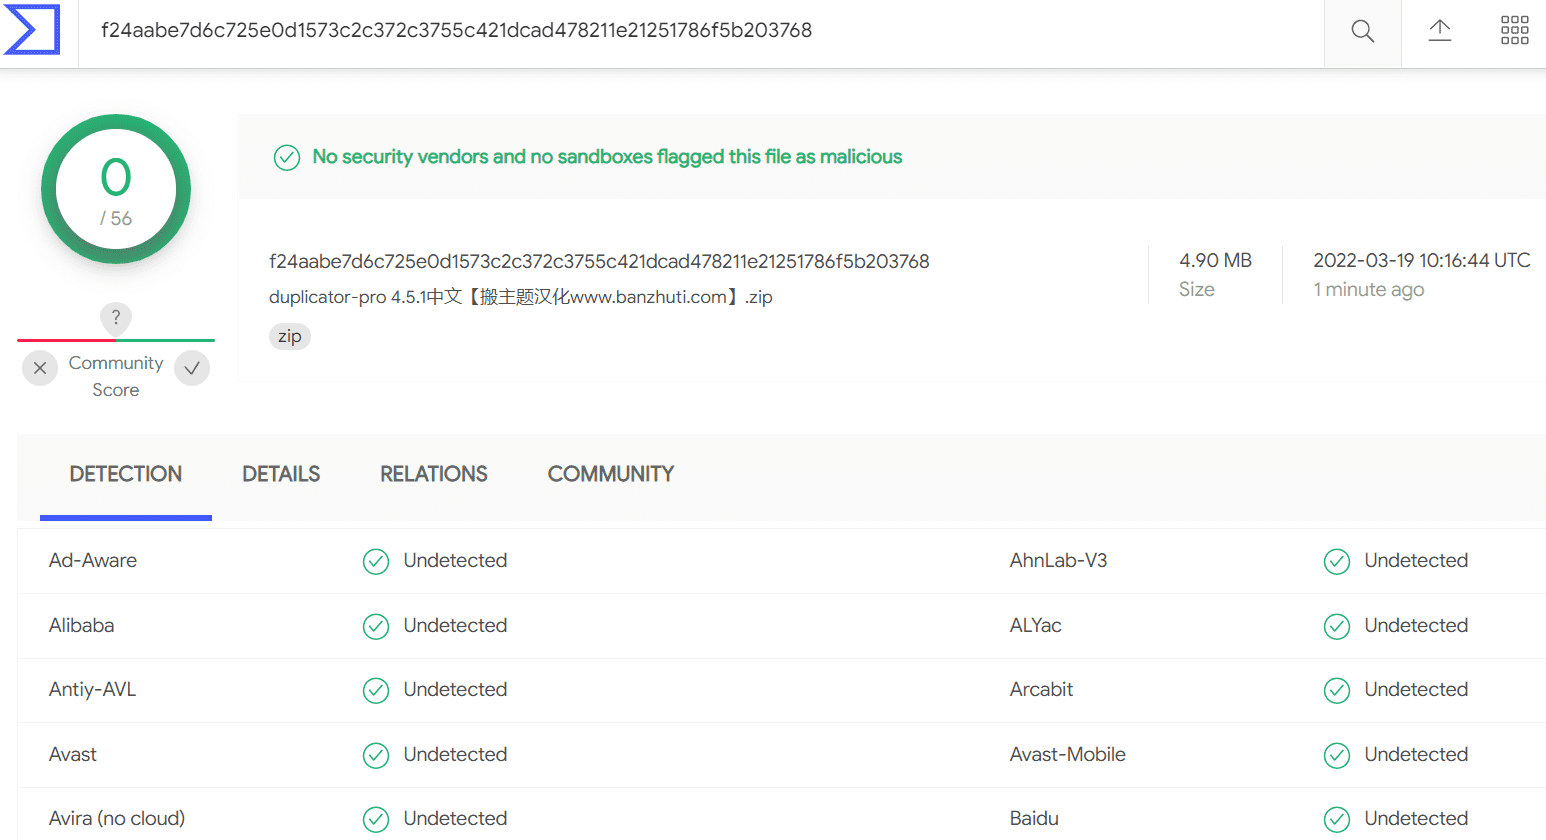Image resolution: width=1546 pixels, height=840 pixels.
Task: Click the ALYac undetected check icon
Action: tap(1337, 627)
